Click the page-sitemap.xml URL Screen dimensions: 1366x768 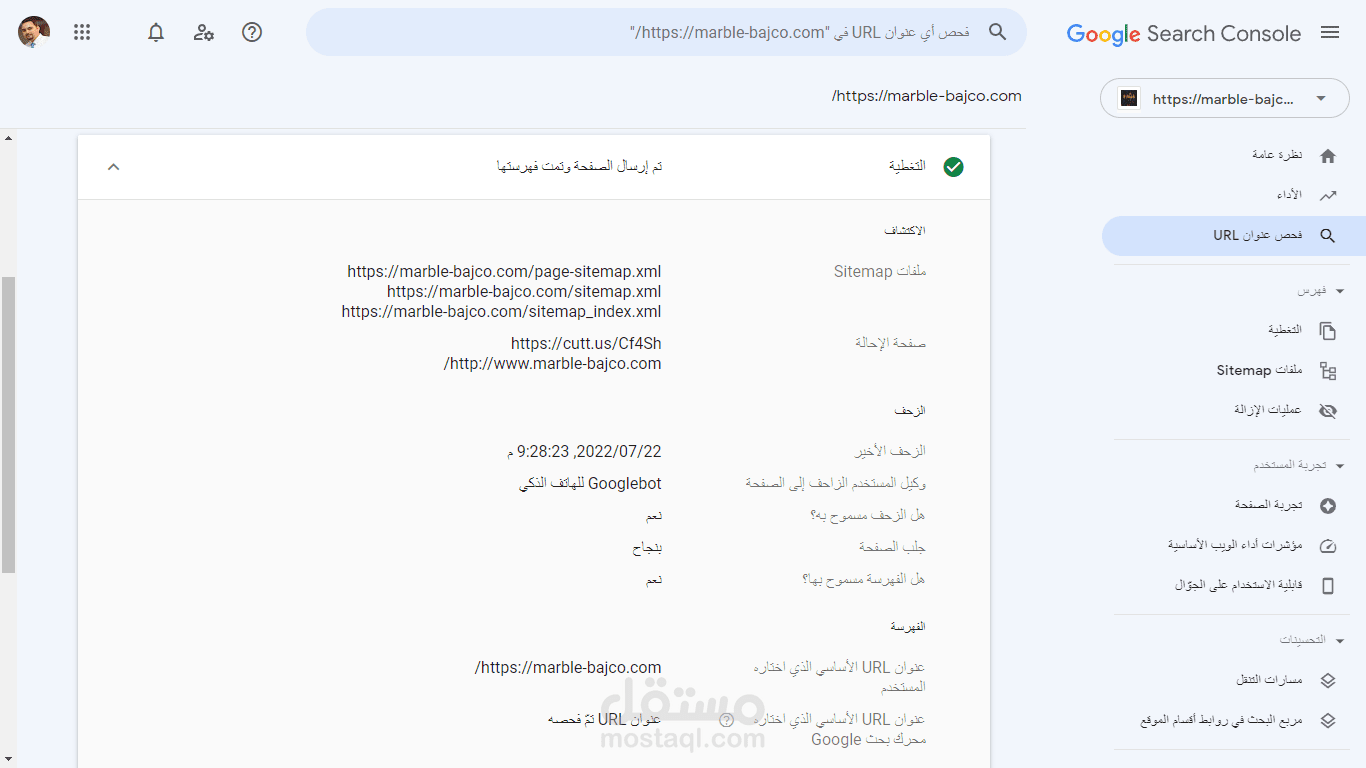coord(504,272)
